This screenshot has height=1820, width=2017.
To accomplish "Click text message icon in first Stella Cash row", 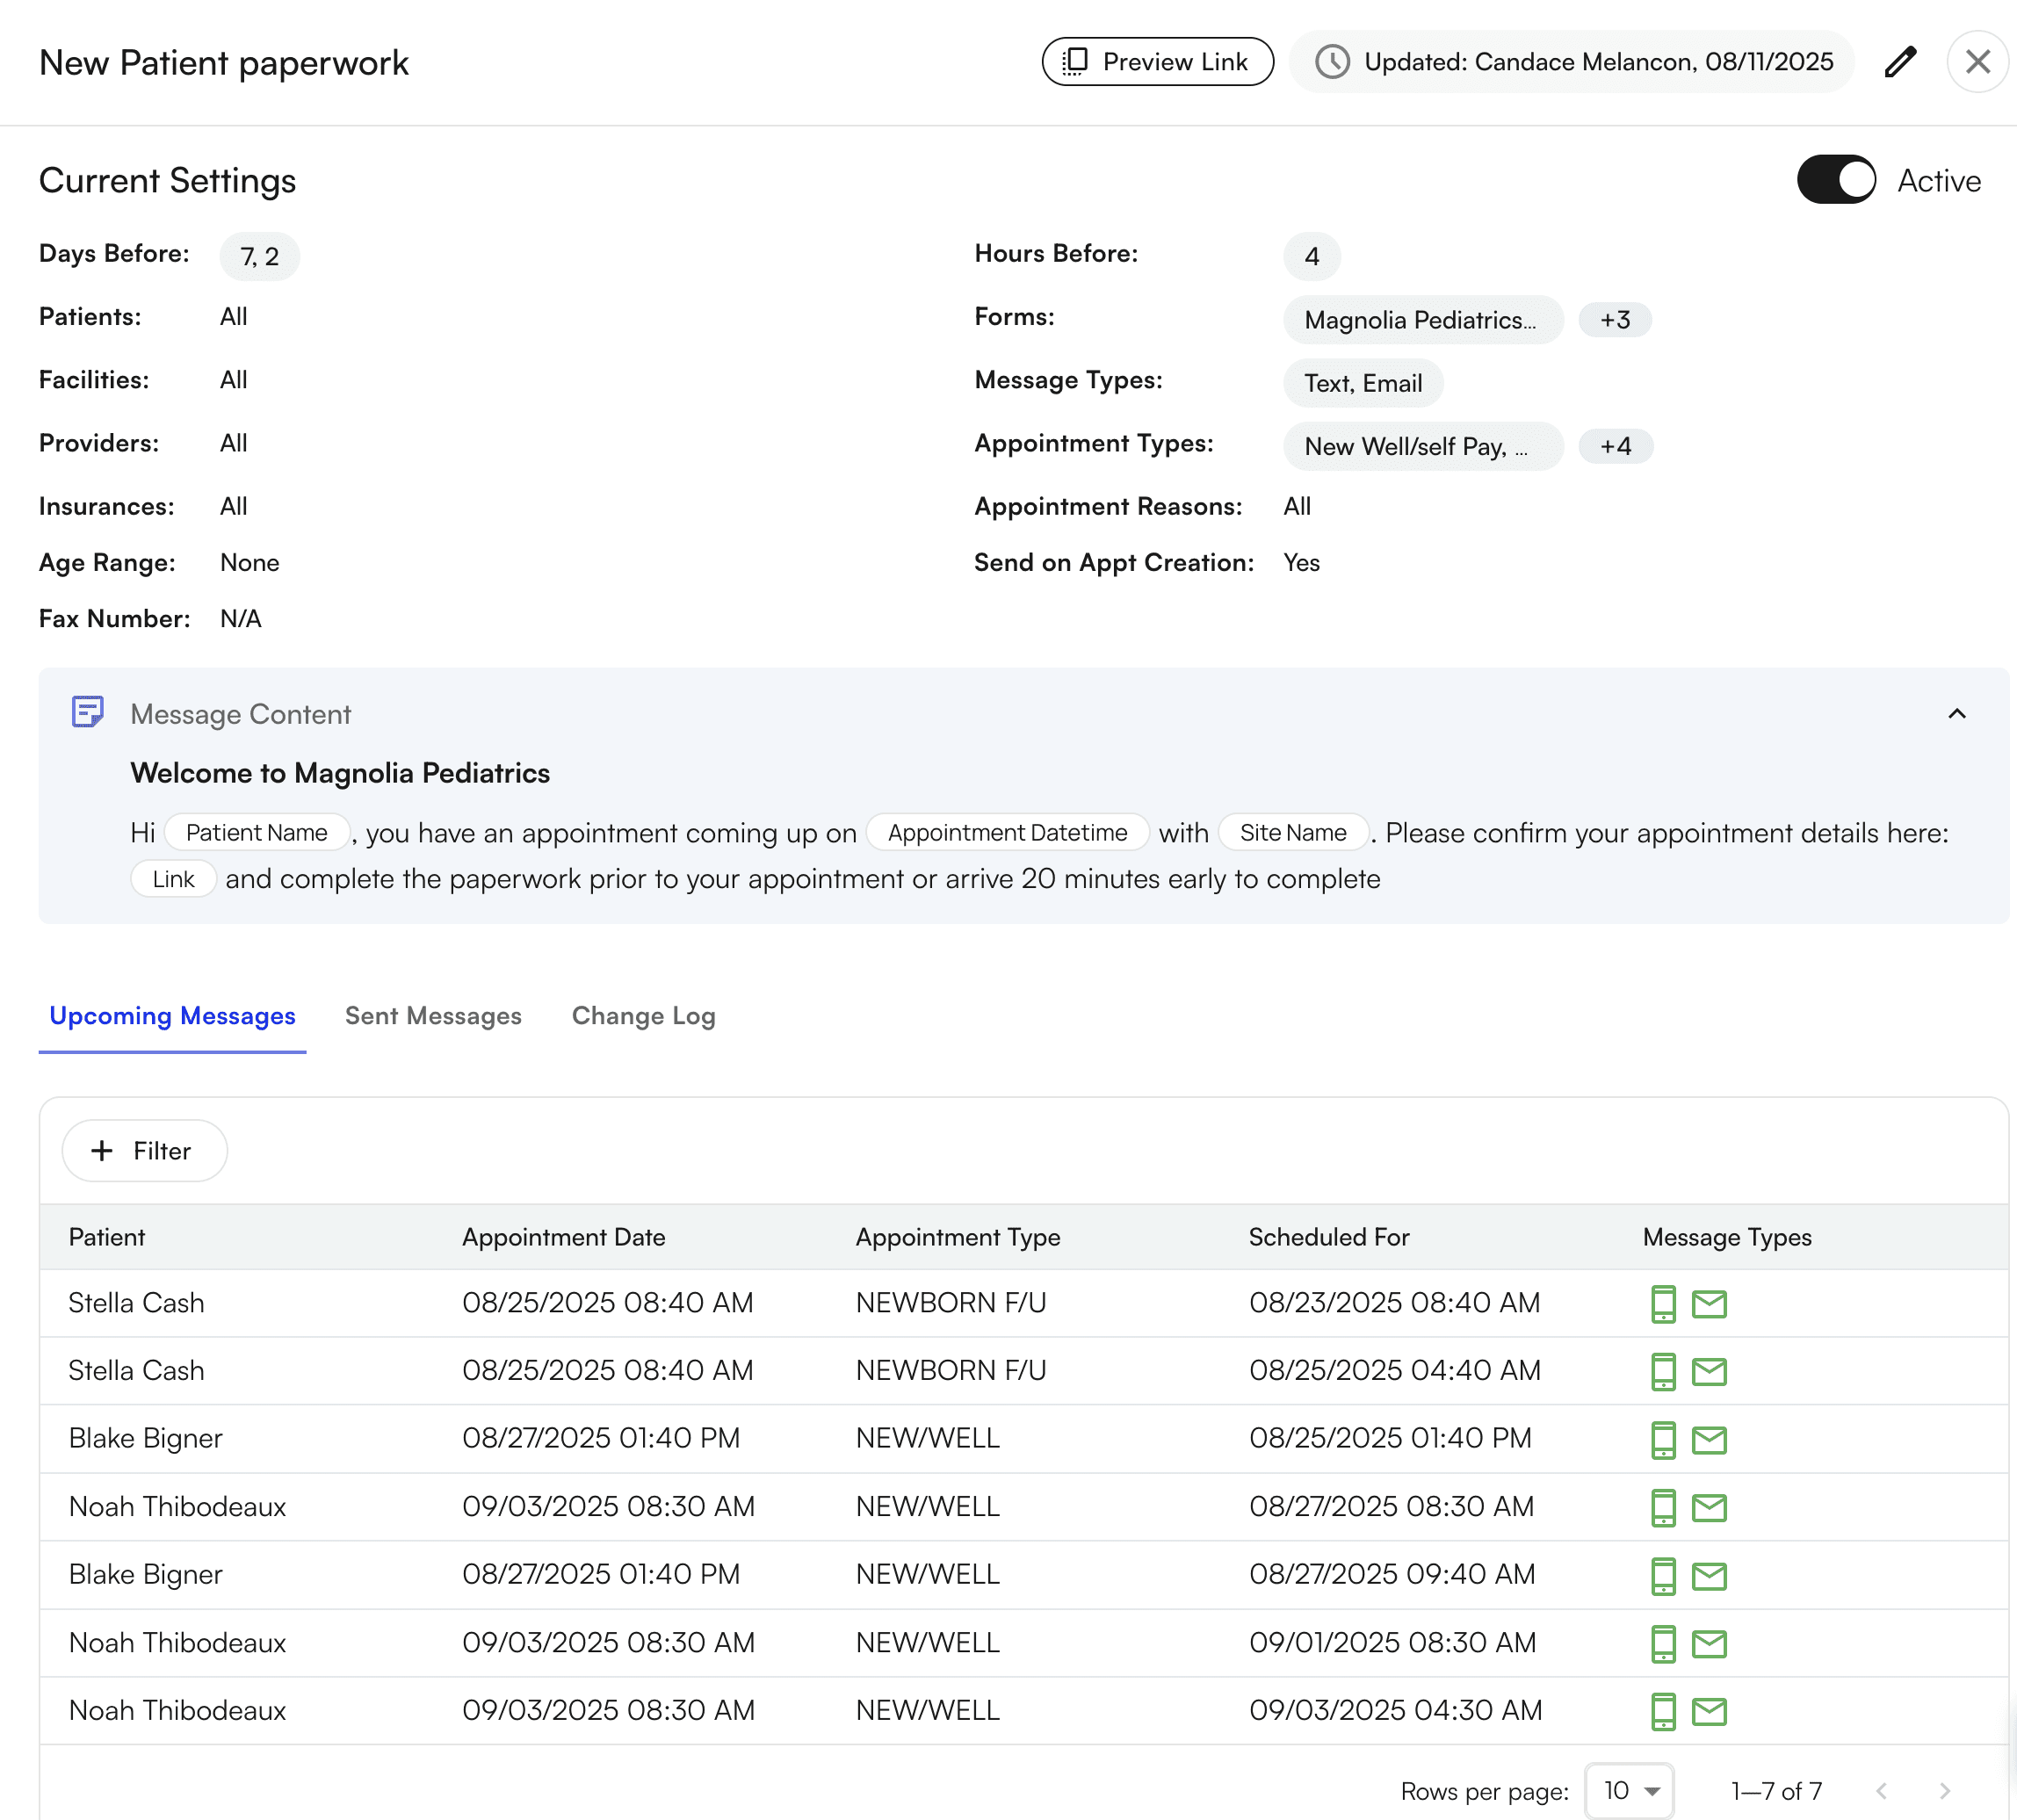I will tap(1662, 1303).
